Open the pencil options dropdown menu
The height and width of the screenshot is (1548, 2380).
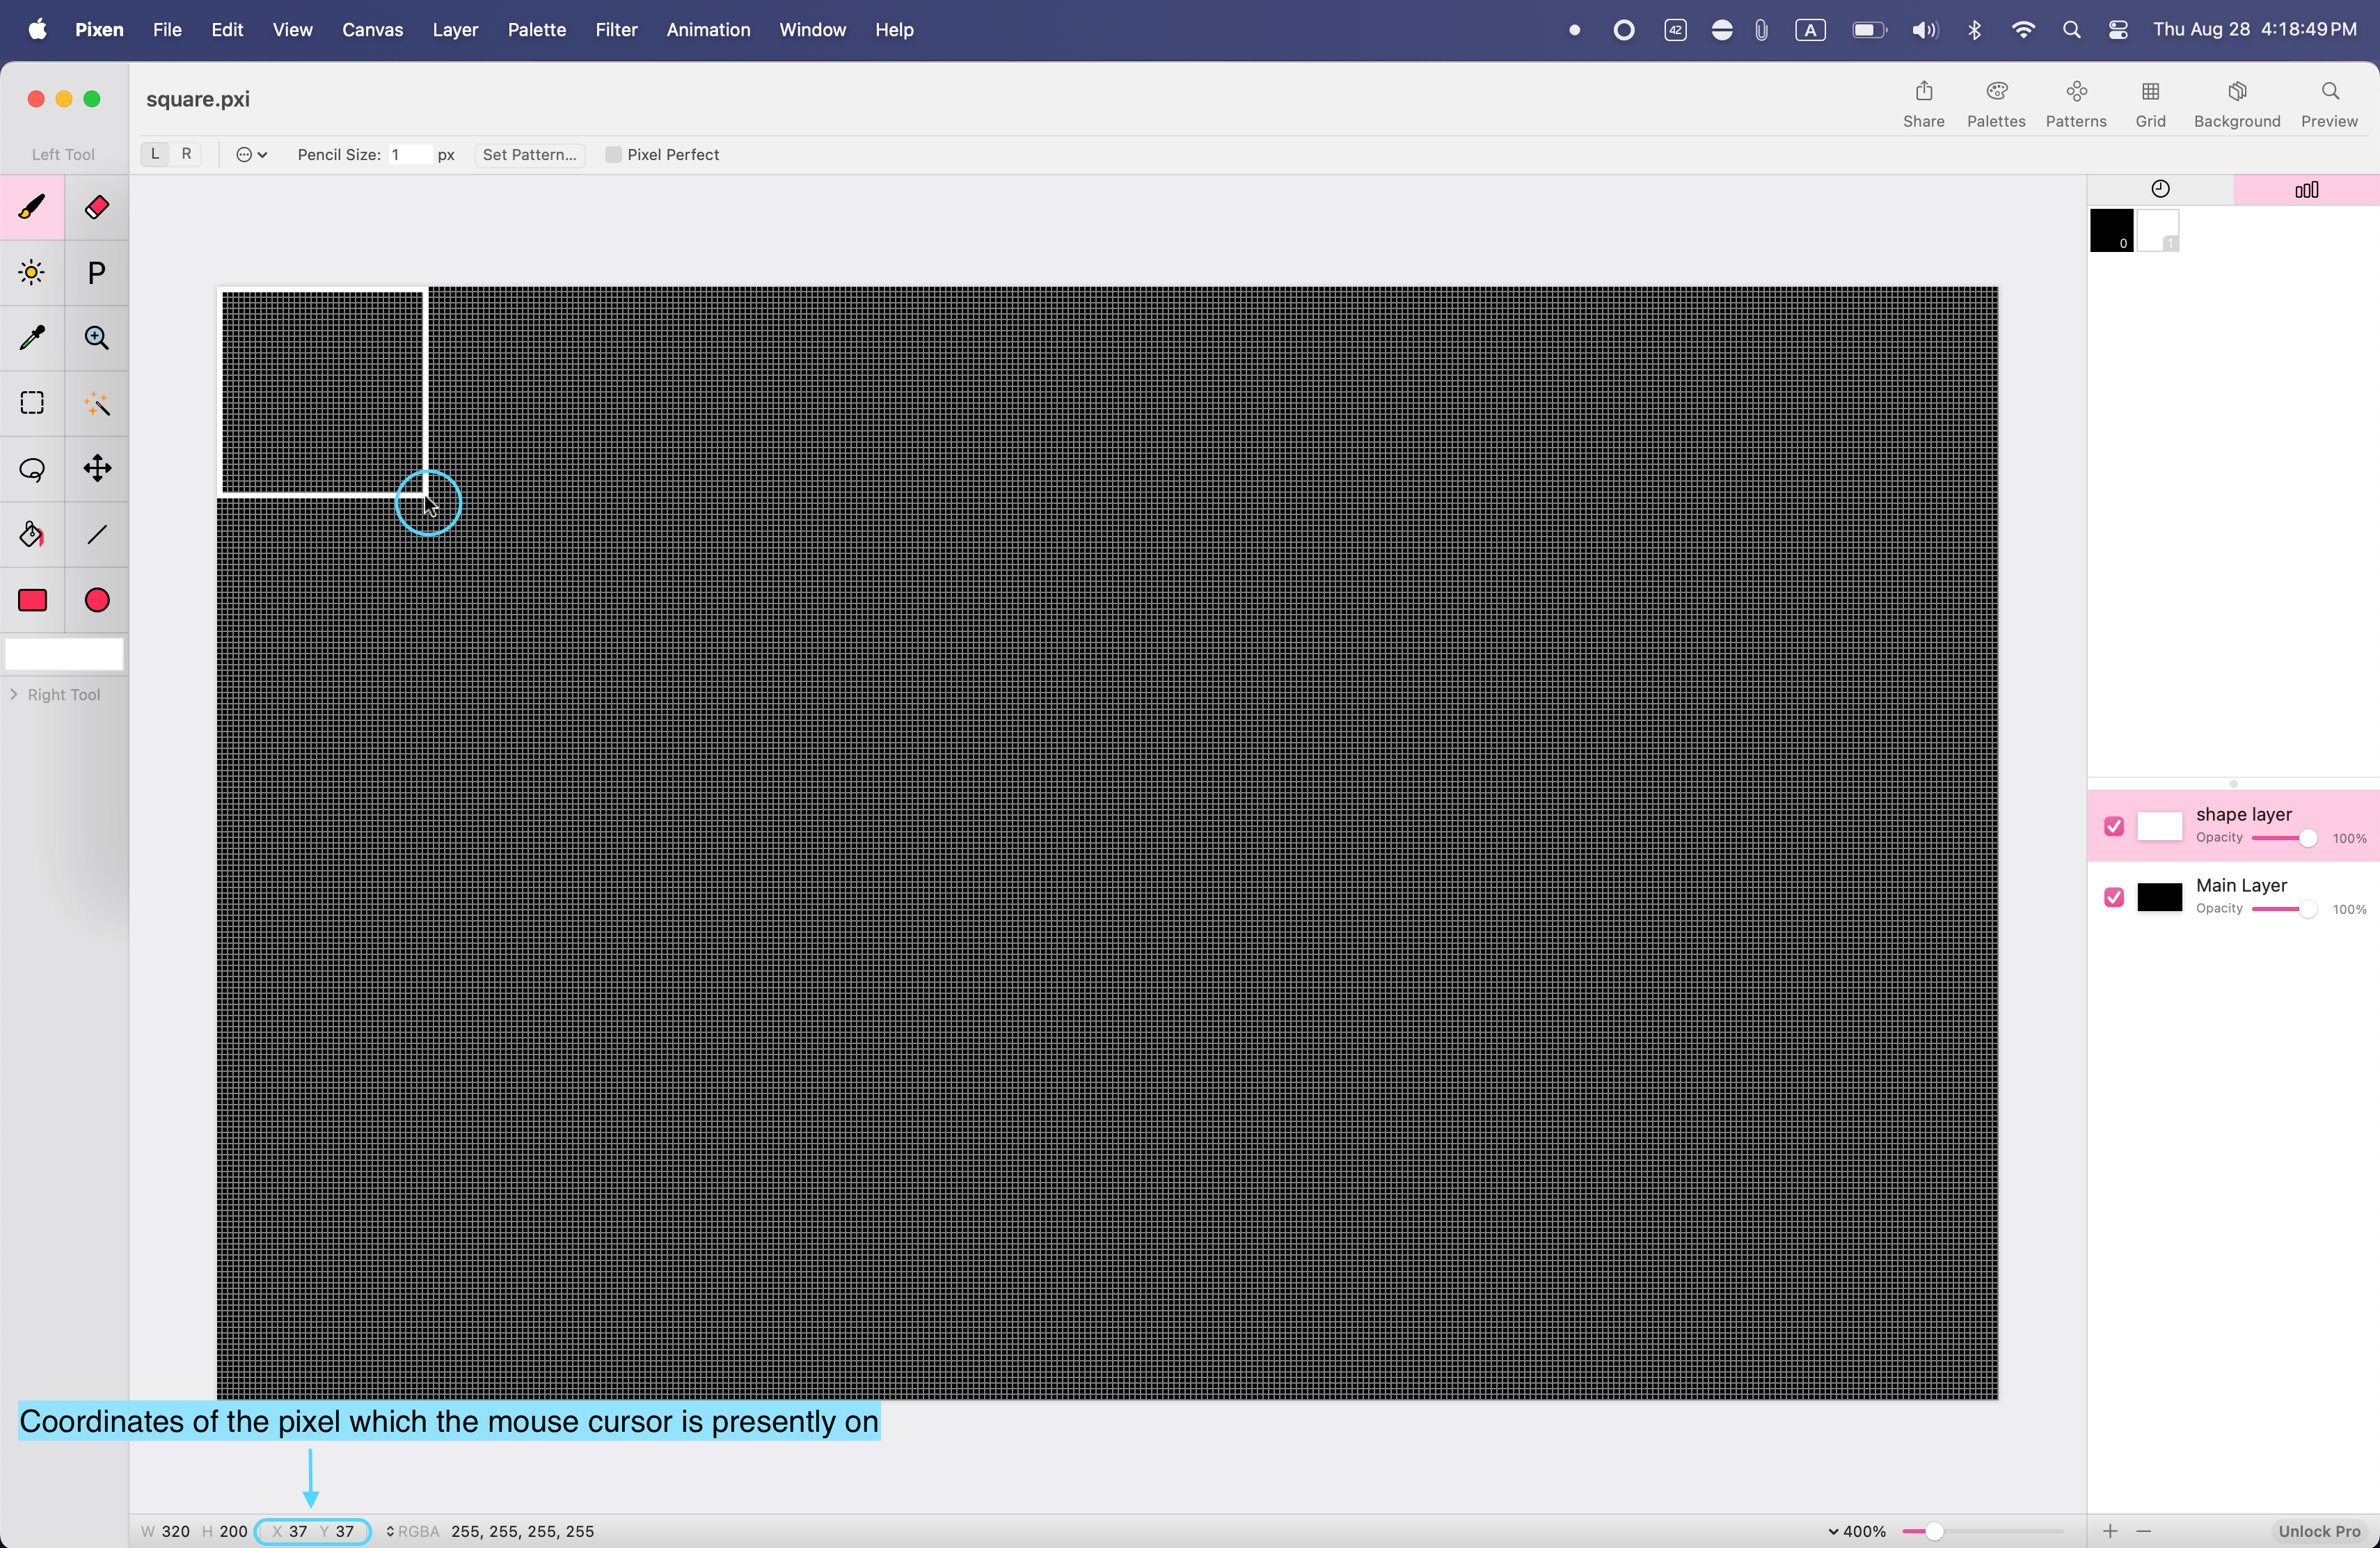tap(251, 154)
